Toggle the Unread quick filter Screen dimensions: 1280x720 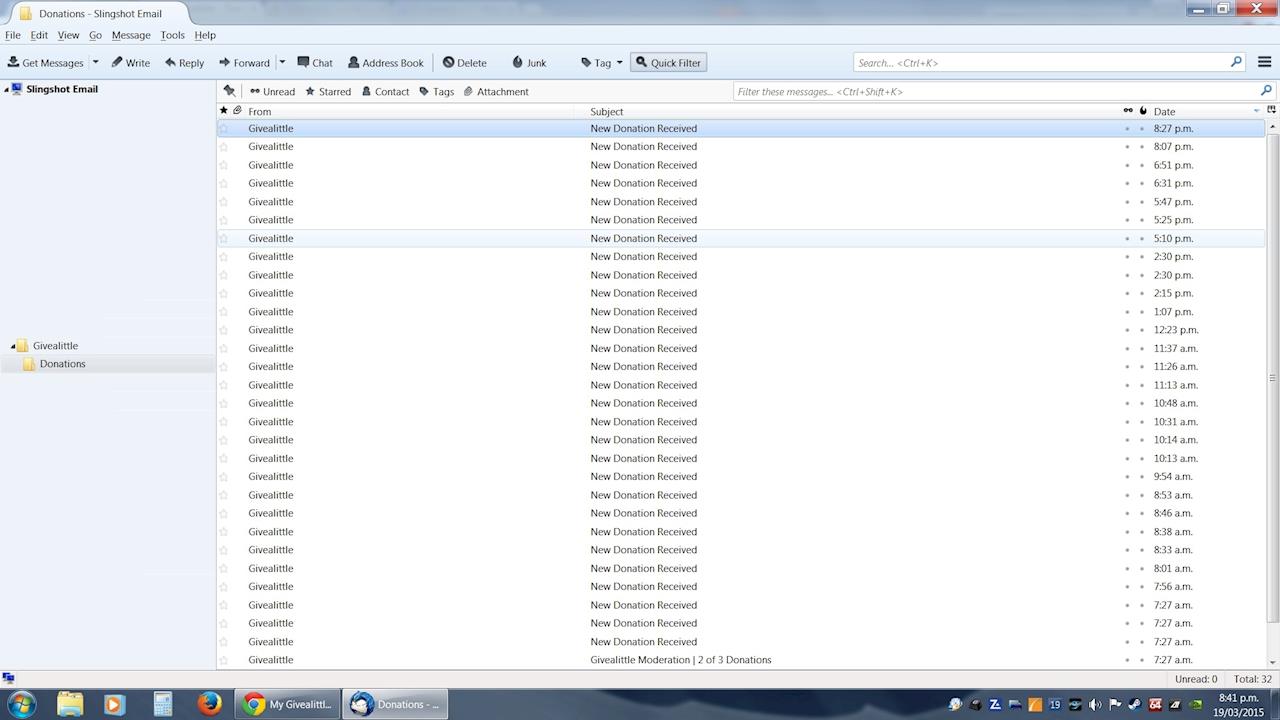pyautogui.click(x=272, y=91)
